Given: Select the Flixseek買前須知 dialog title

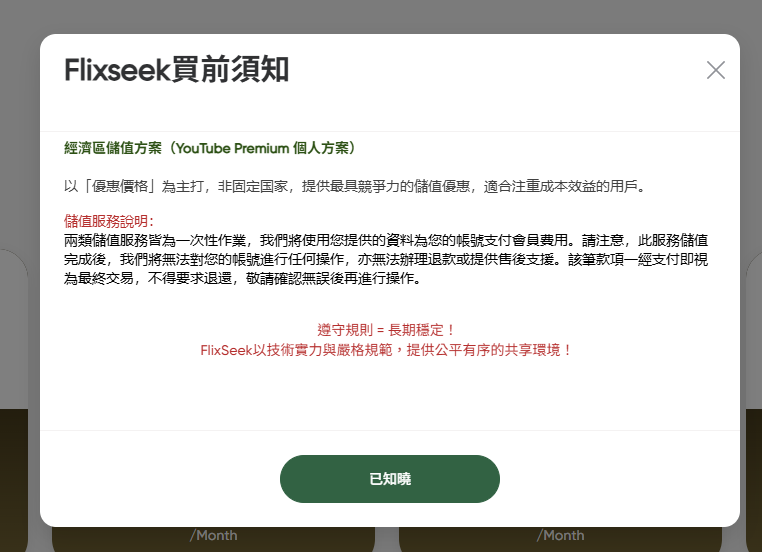Looking at the screenshot, I should [177, 69].
